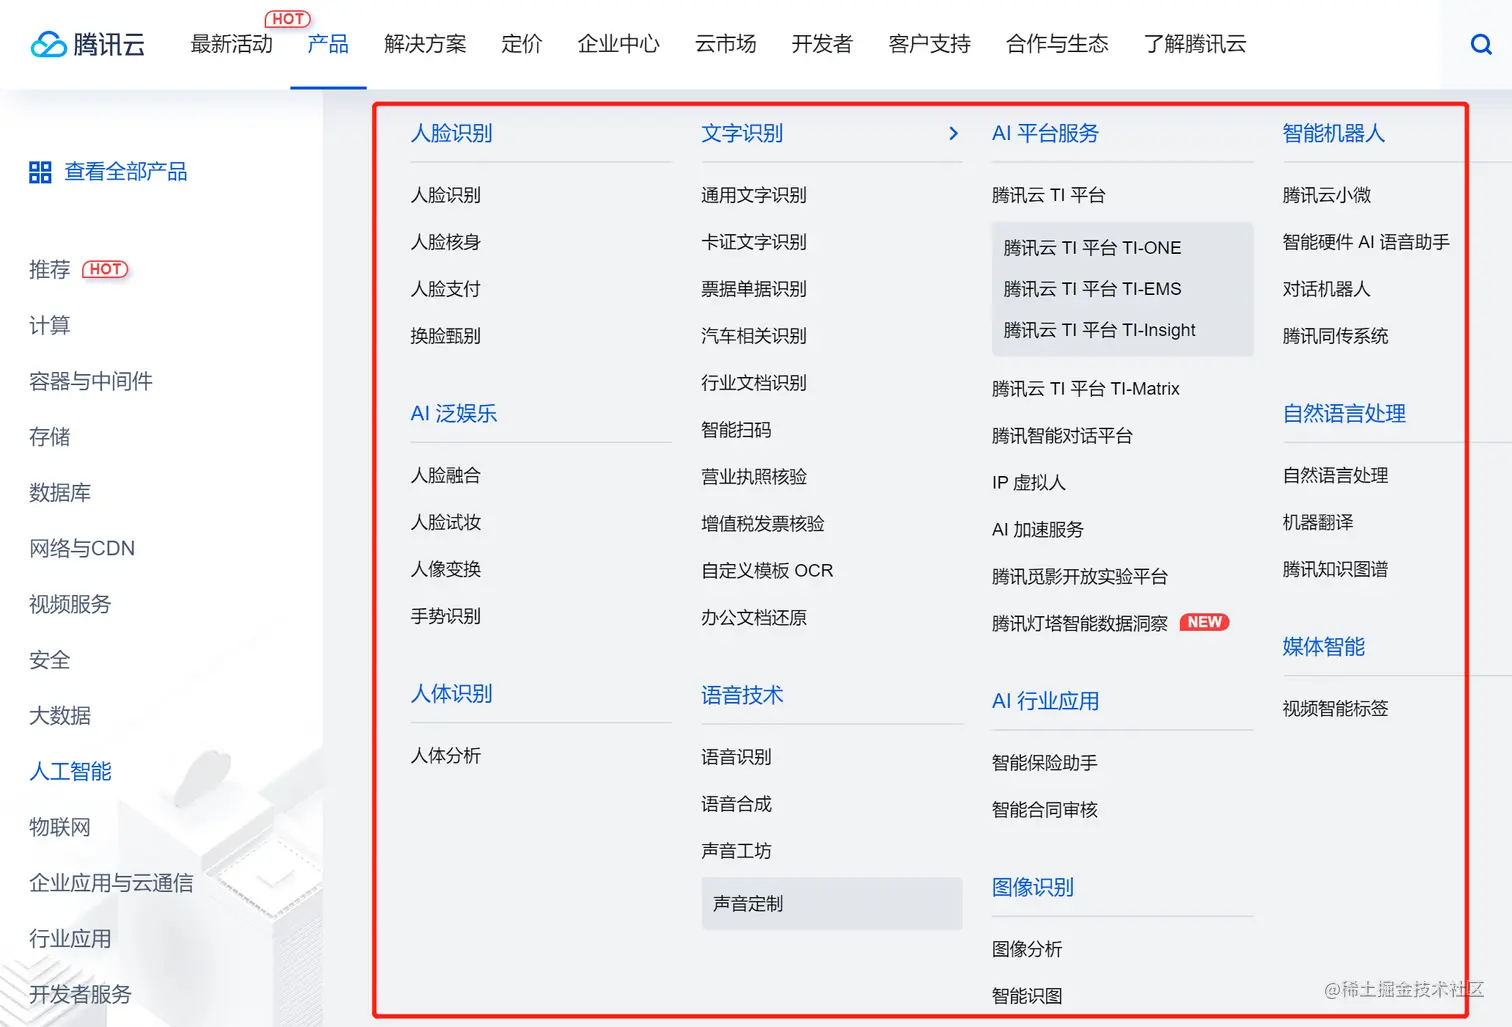Open the 自定义模板 OCR product link
This screenshot has width=1512, height=1027.
[767, 570]
